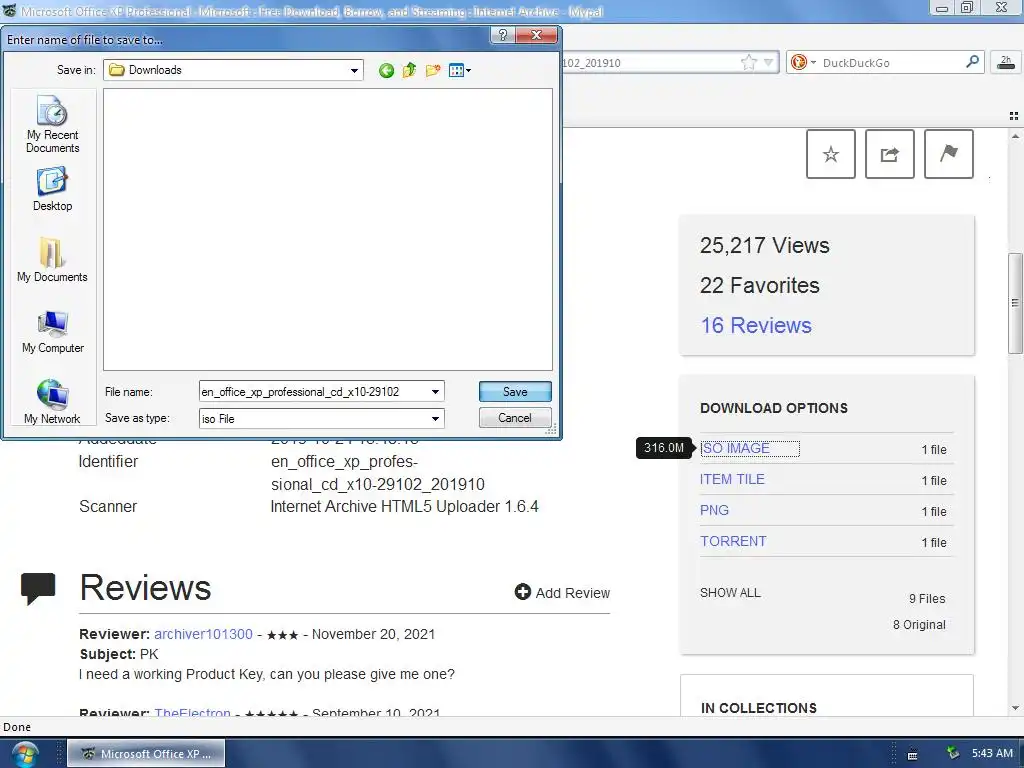This screenshot has width=1024, height=768.
Task: Click the Cancel button
Action: (x=515, y=418)
